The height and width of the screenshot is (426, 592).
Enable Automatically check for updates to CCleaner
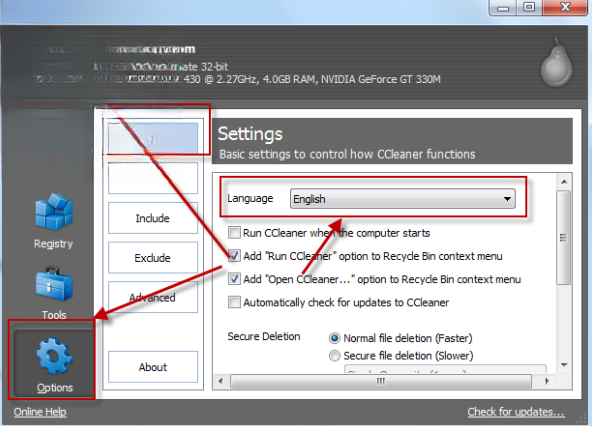[x=234, y=302]
